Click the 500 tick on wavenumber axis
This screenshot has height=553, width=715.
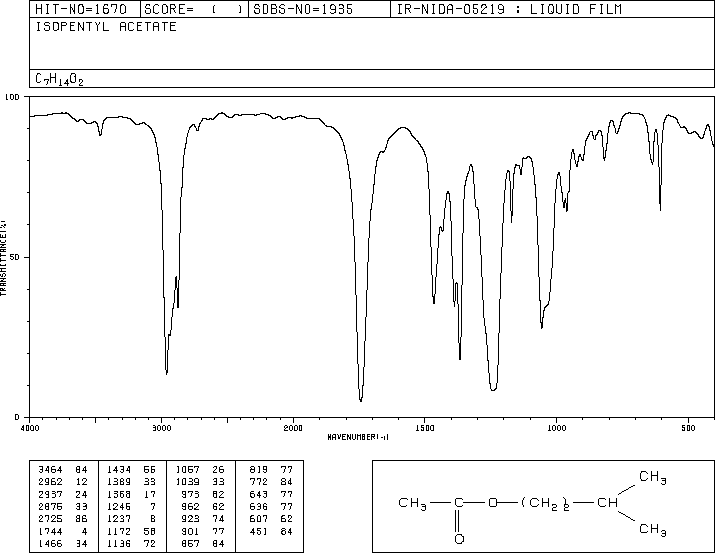pyautogui.click(x=688, y=428)
